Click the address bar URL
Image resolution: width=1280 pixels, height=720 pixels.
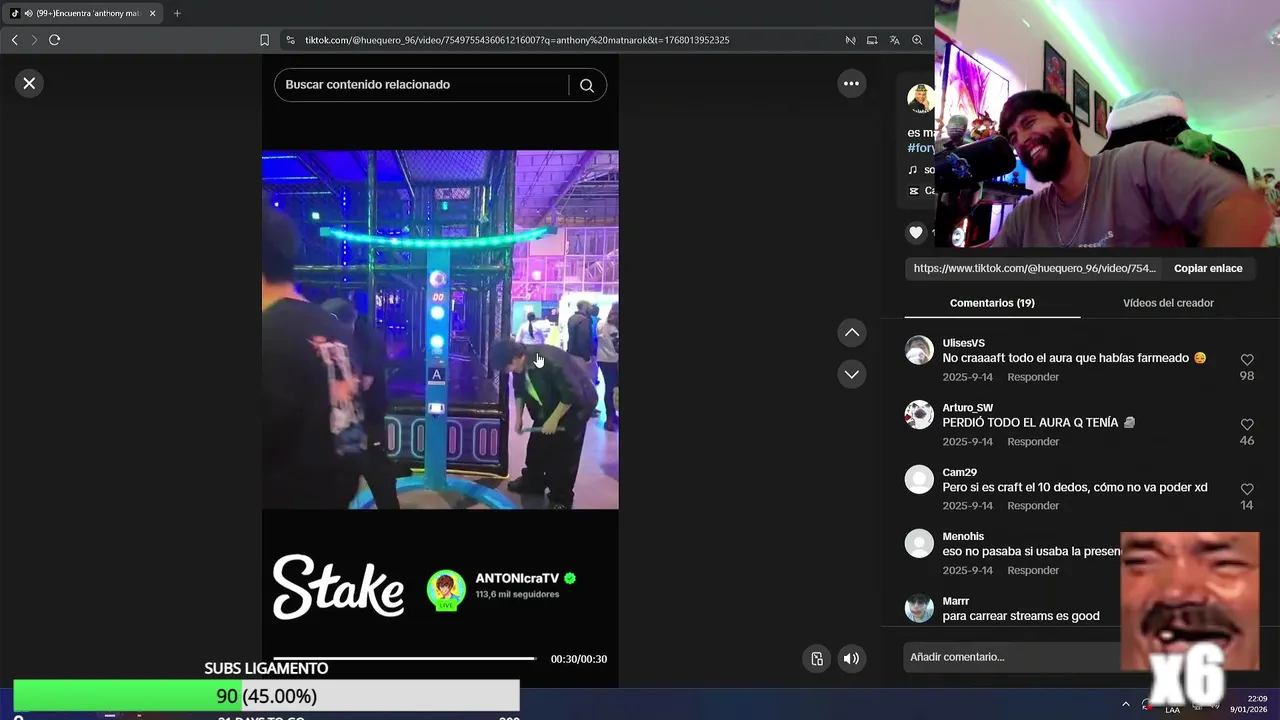click(517, 40)
